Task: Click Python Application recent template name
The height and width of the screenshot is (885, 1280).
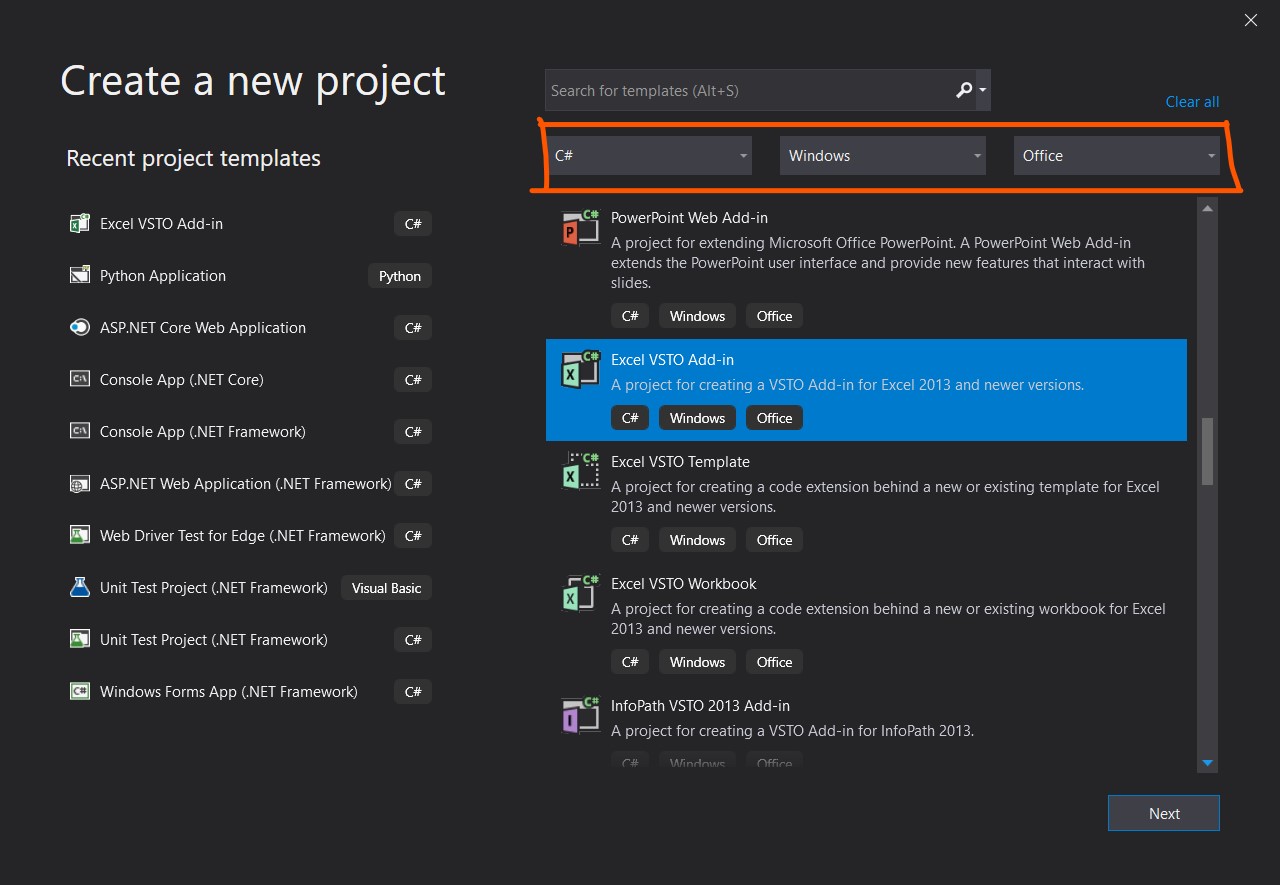Action: pos(163,276)
